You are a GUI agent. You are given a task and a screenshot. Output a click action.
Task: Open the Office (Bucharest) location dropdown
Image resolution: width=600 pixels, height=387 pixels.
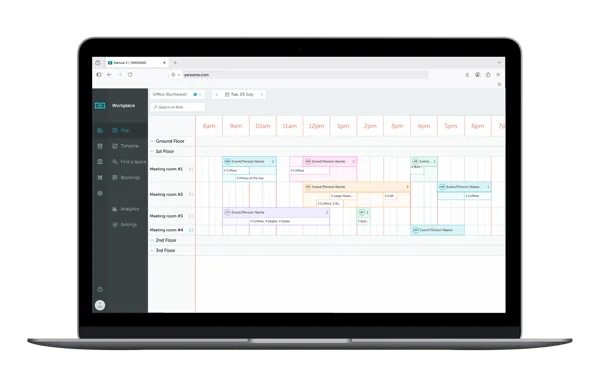177,94
